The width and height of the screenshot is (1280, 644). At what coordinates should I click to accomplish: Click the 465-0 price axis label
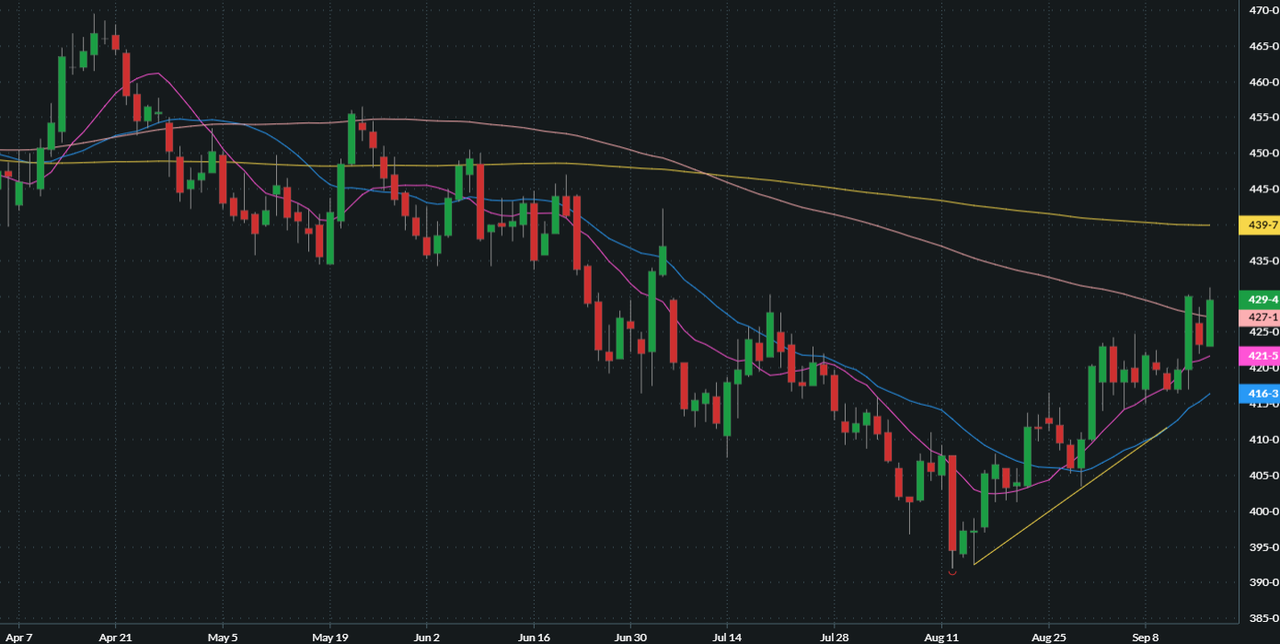tap(1264, 46)
